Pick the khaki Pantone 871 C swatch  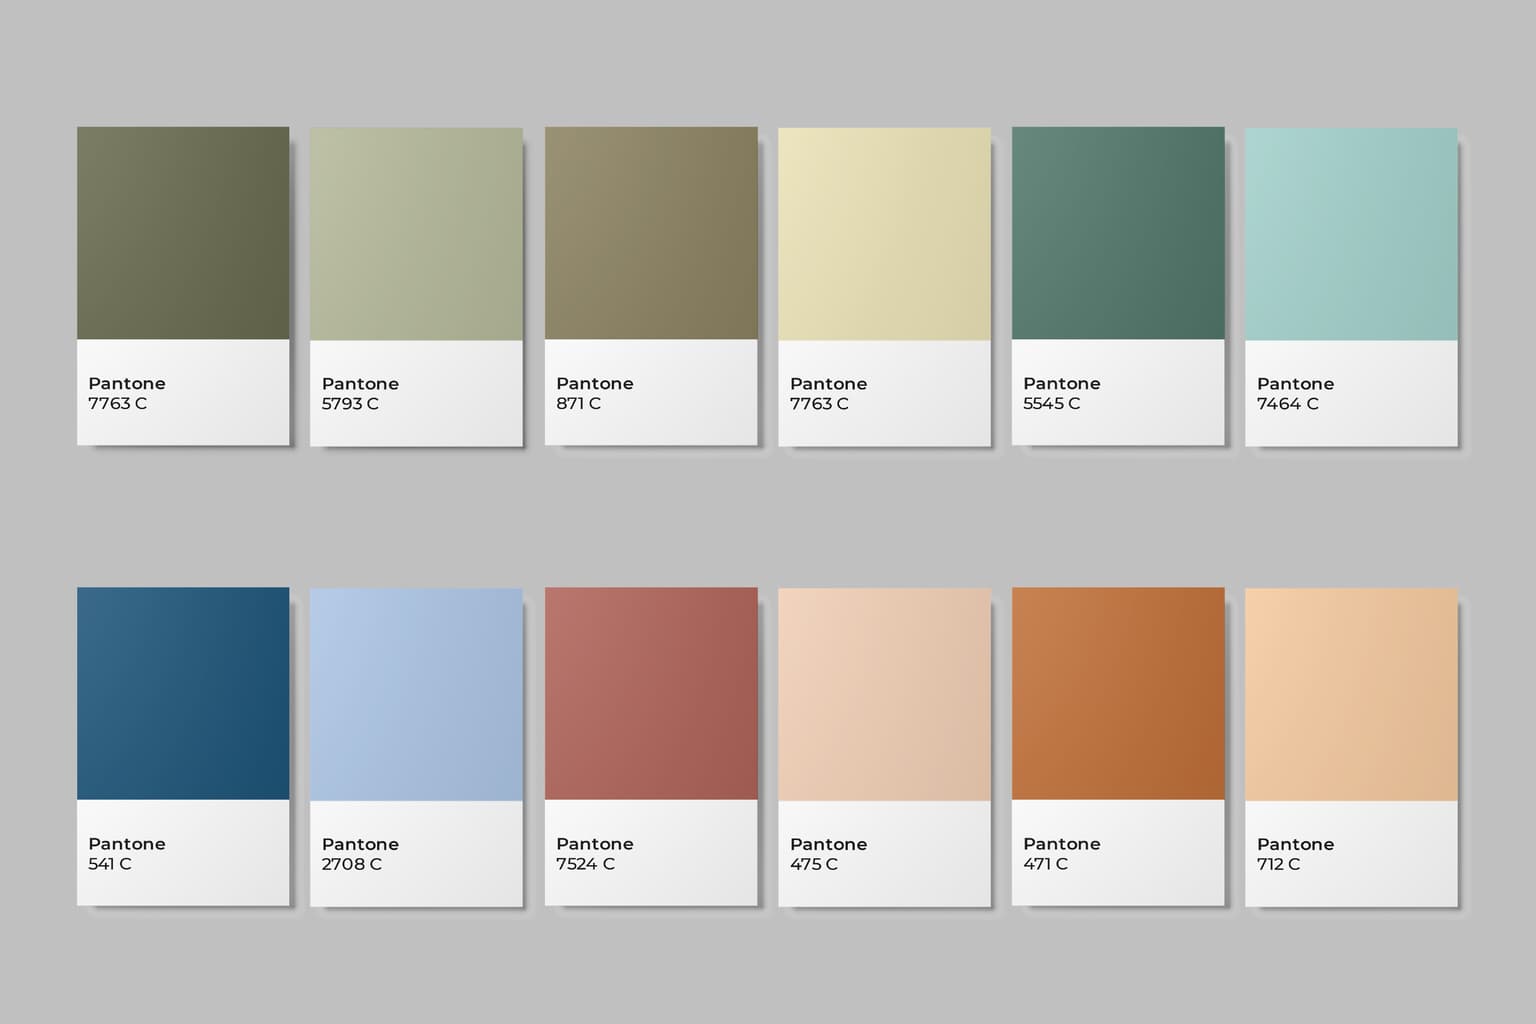coord(651,233)
